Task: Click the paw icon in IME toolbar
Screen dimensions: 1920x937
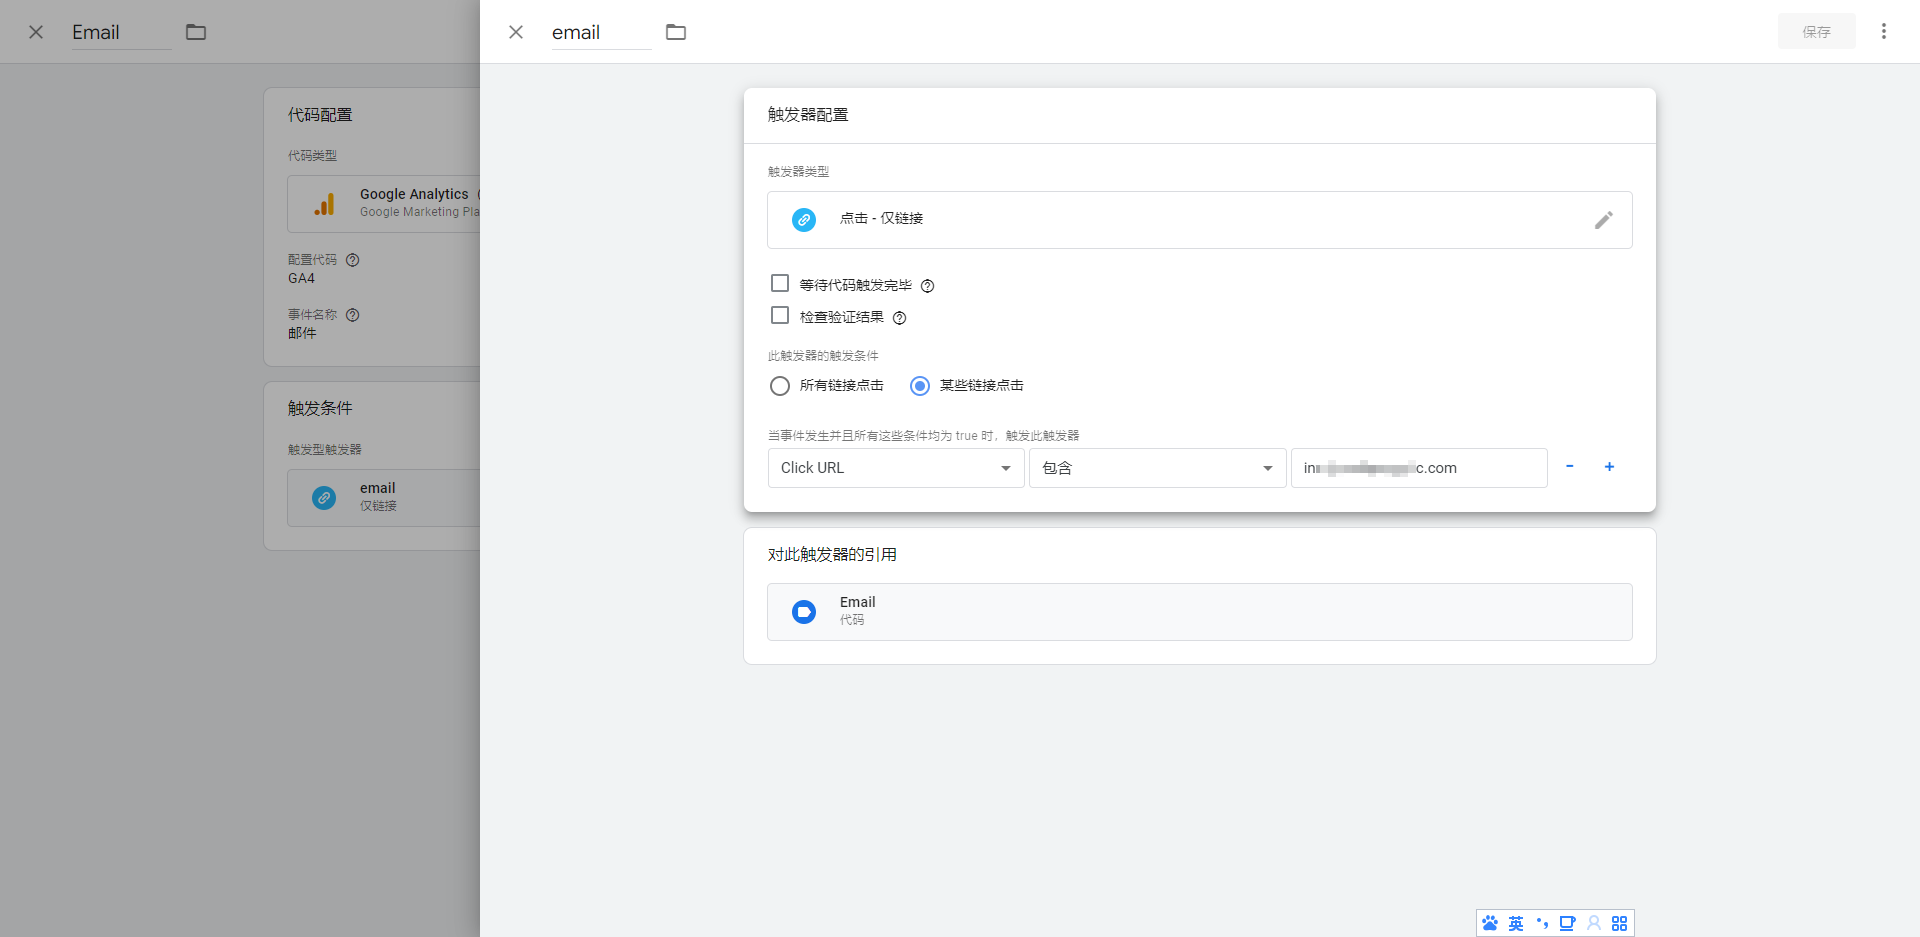Action: [x=1490, y=923]
